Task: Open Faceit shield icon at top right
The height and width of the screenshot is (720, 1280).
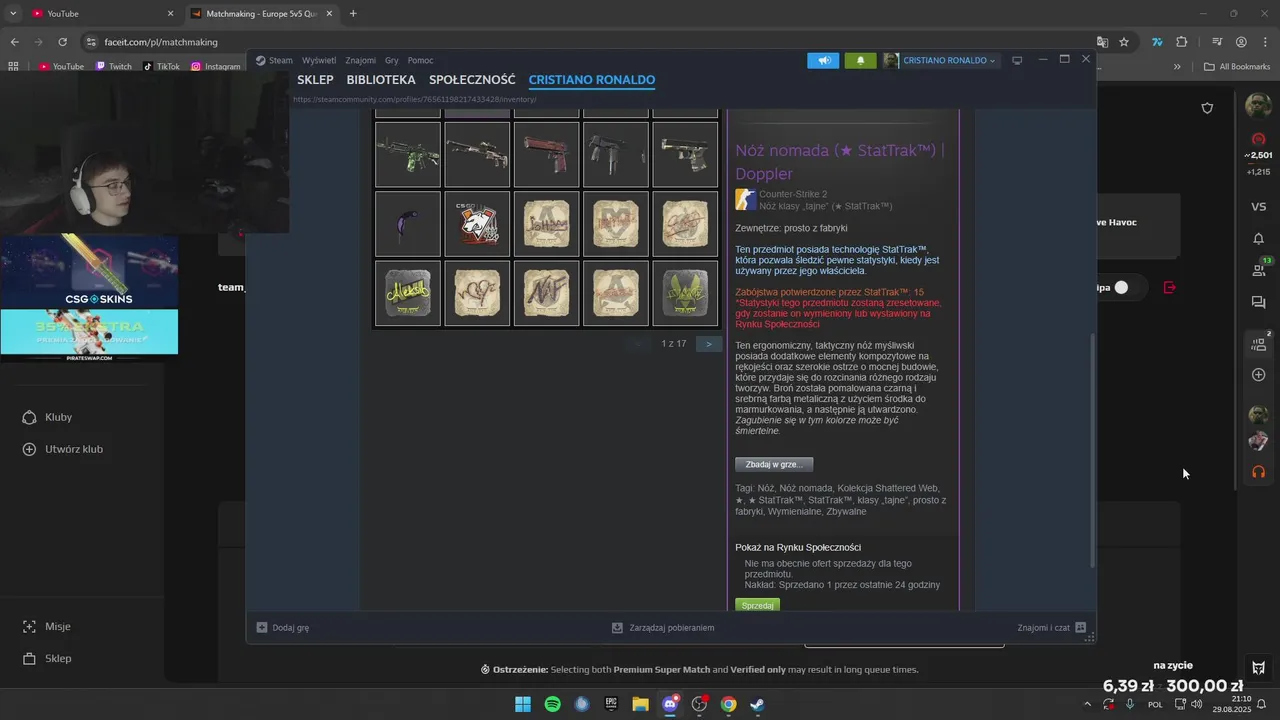Action: tap(1207, 108)
